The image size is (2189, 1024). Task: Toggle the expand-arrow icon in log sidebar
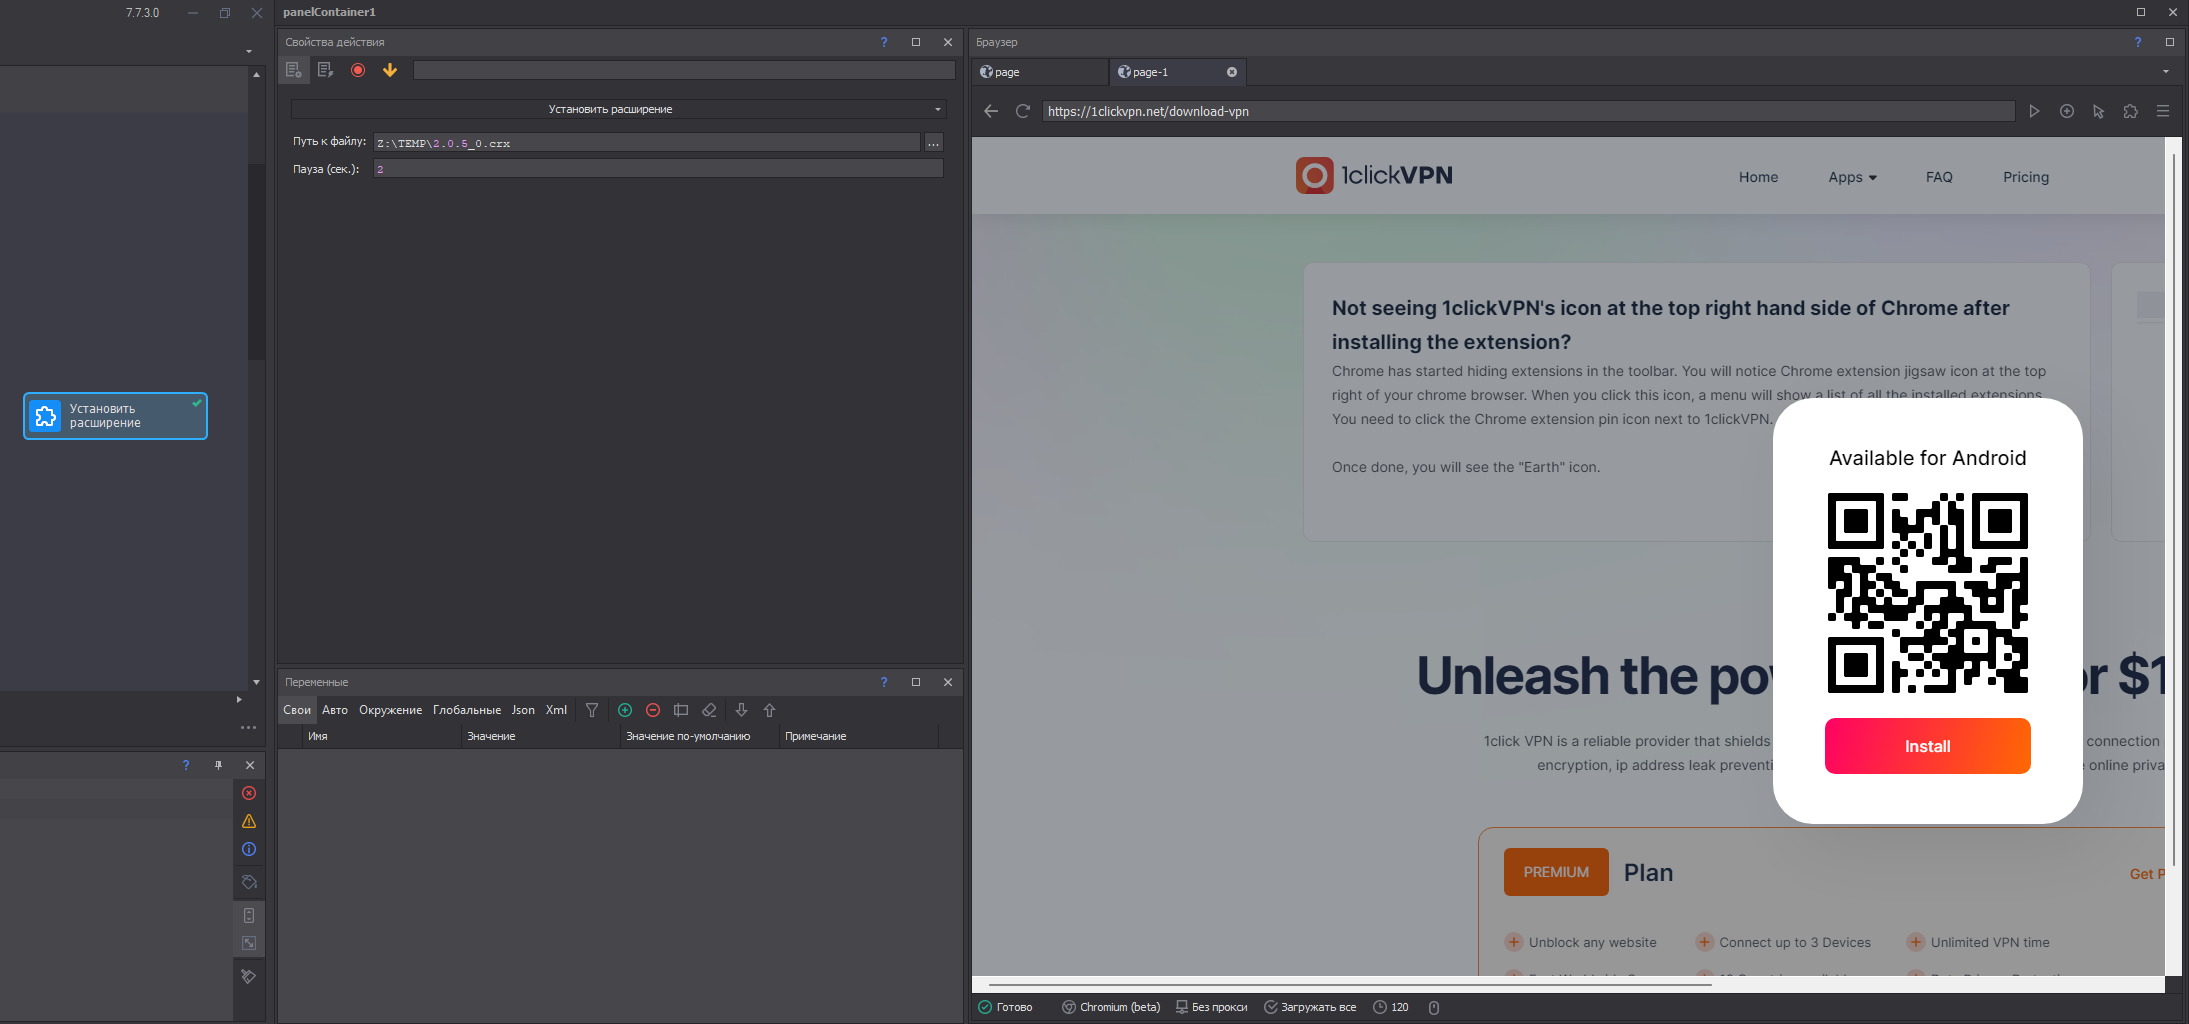pyautogui.click(x=249, y=943)
